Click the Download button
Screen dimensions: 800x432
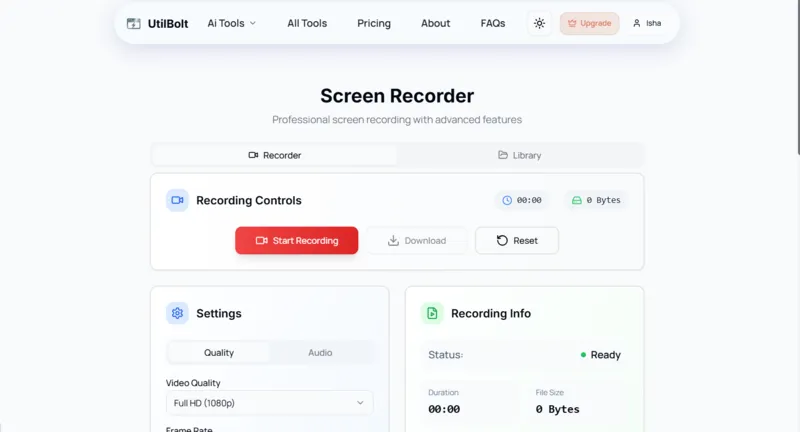(x=417, y=240)
